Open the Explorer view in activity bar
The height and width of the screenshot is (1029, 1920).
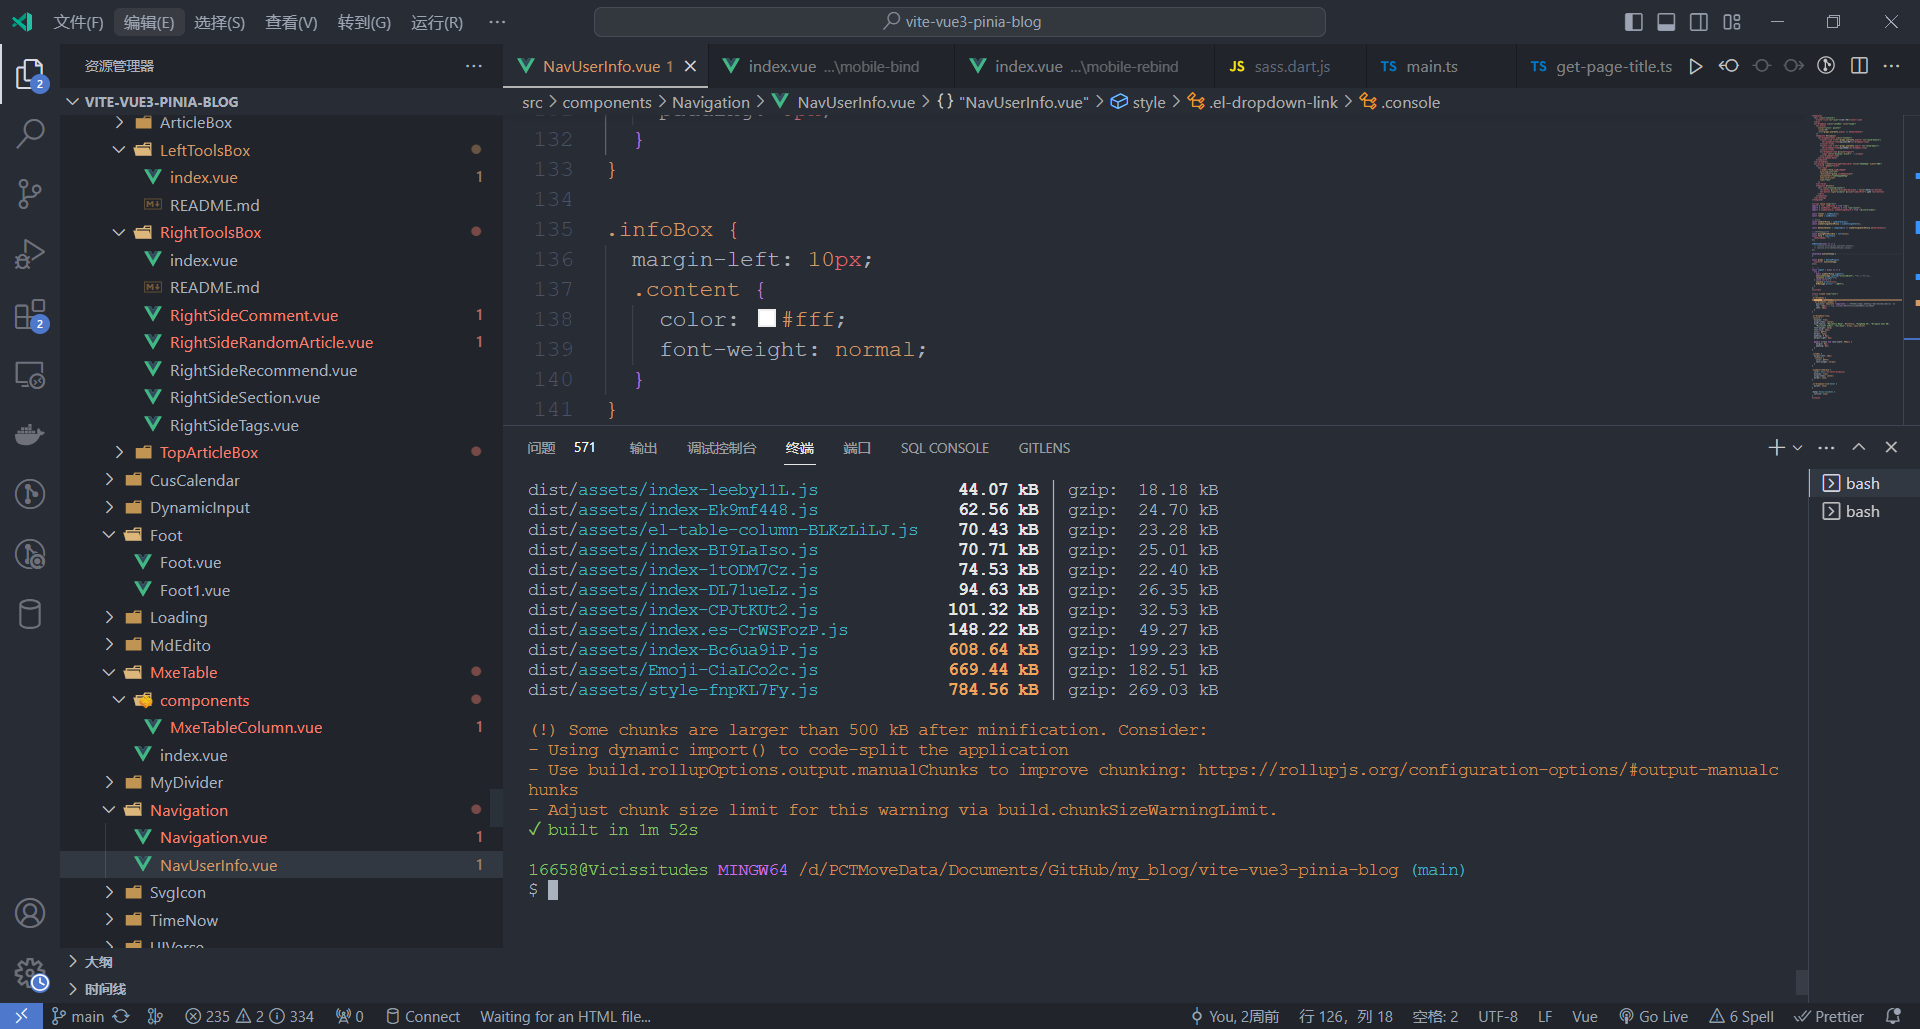click(30, 74)
